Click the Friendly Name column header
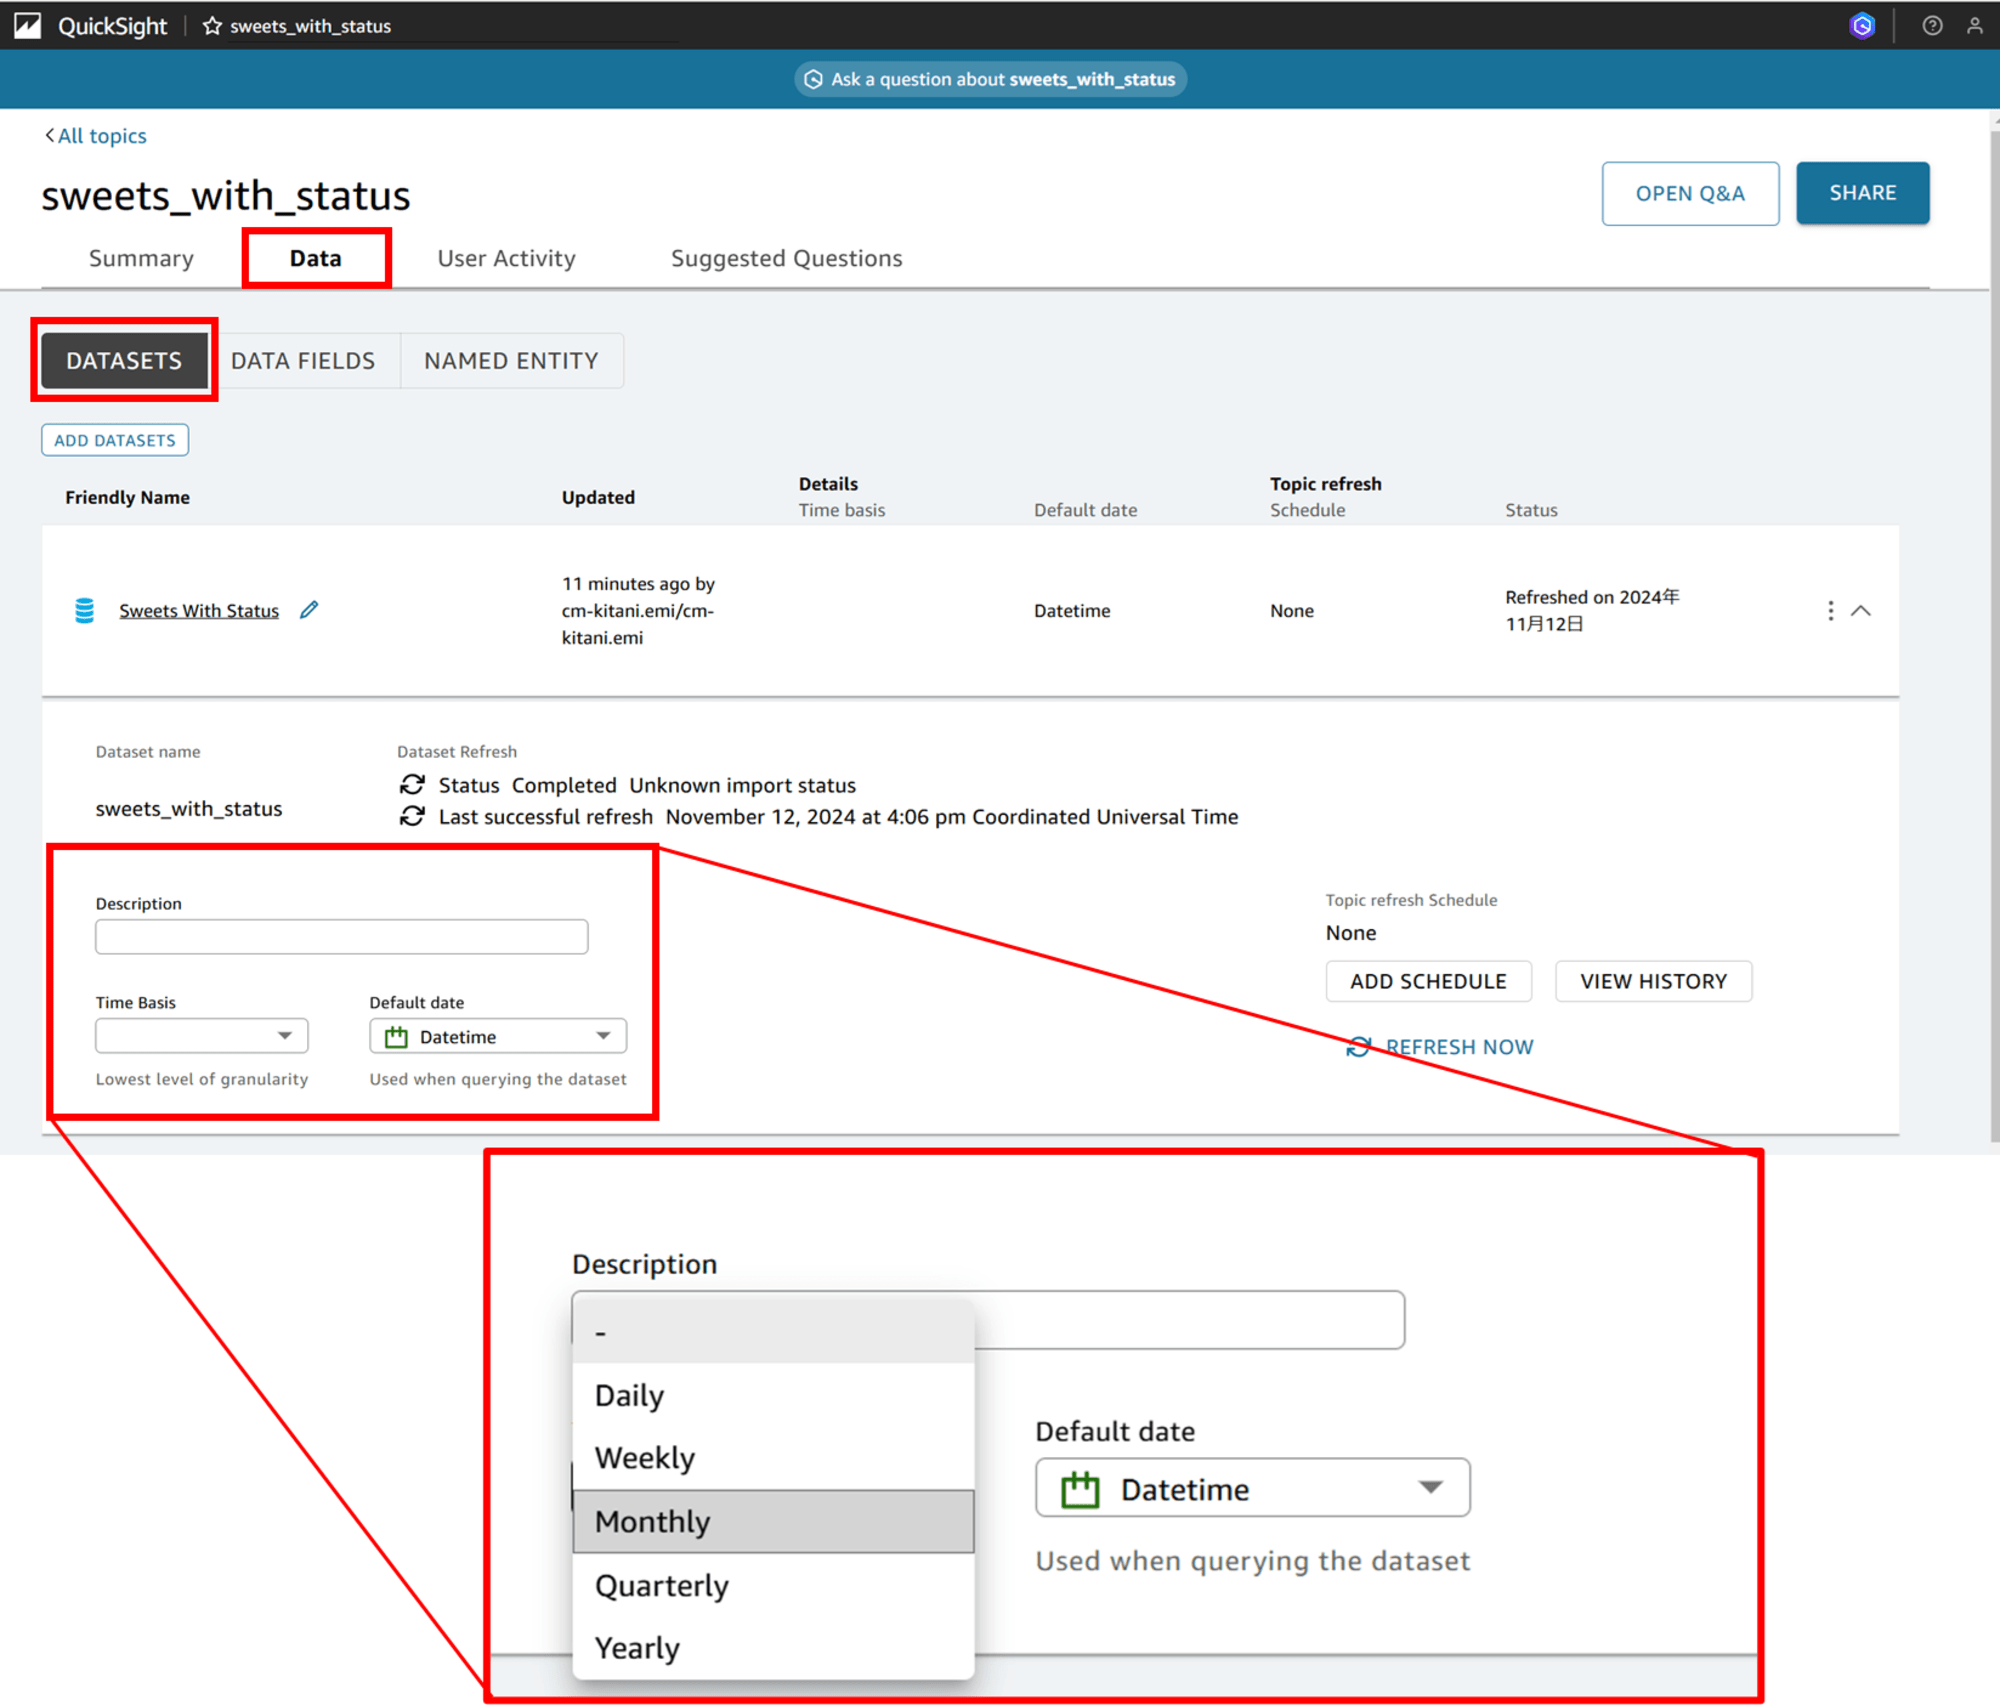The image size is (2000, 1705). pos(127,497)
